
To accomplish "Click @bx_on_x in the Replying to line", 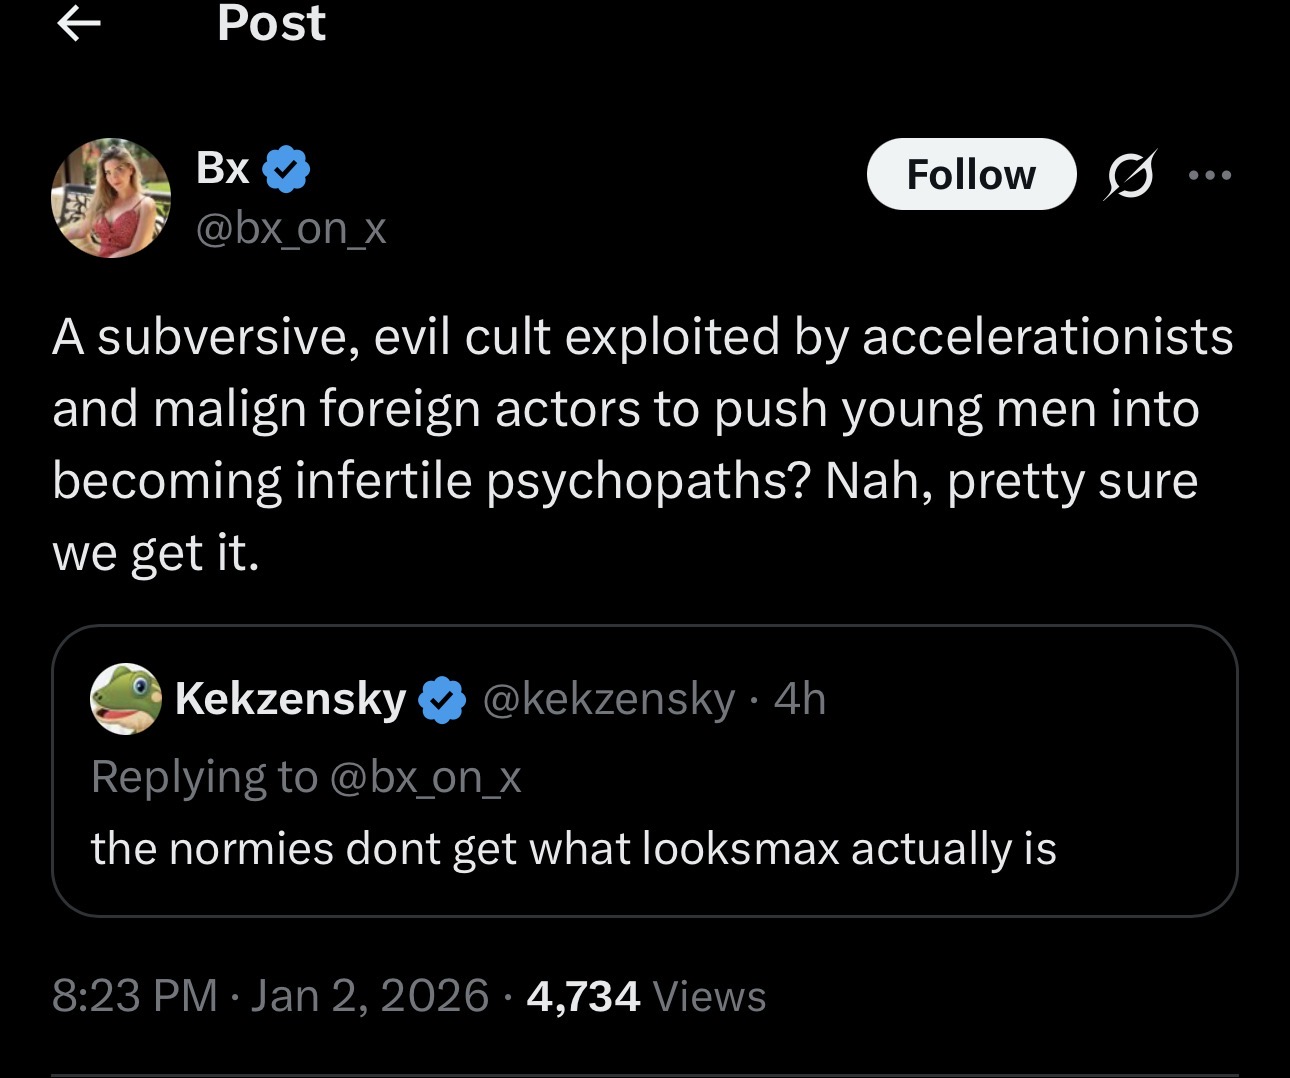I will [x=425, y=777].
